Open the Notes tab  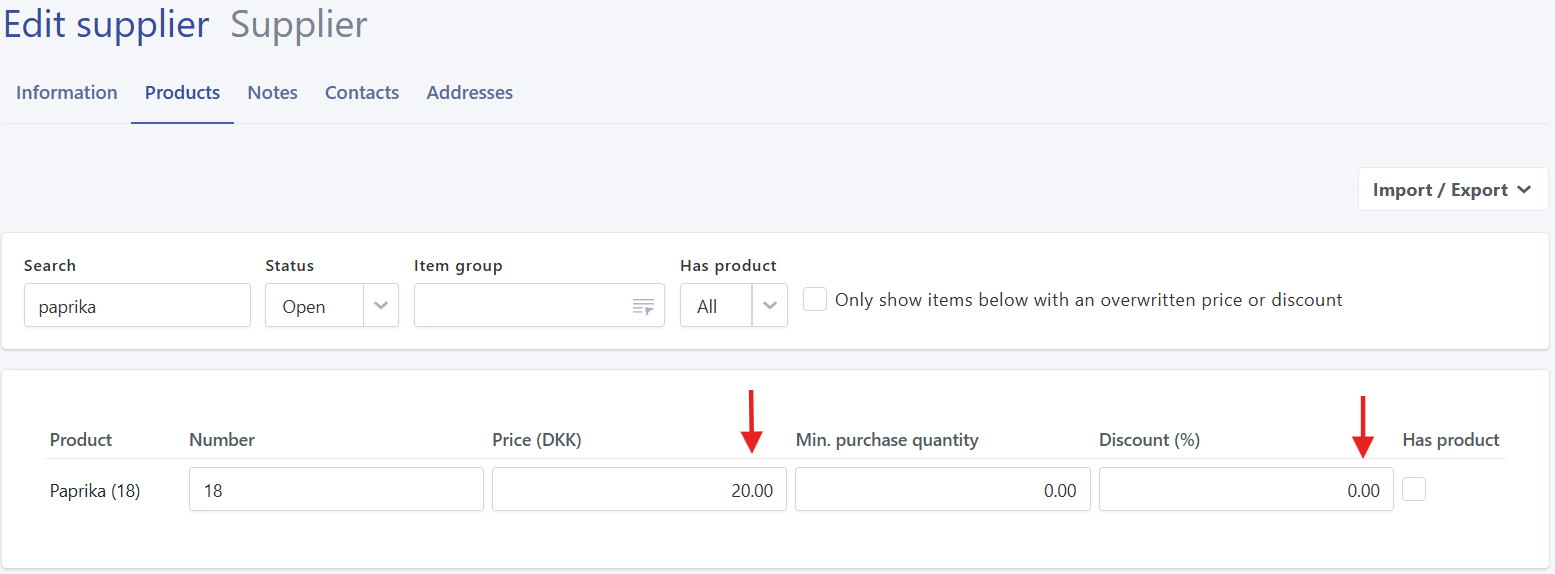click(x=273, y=93)
